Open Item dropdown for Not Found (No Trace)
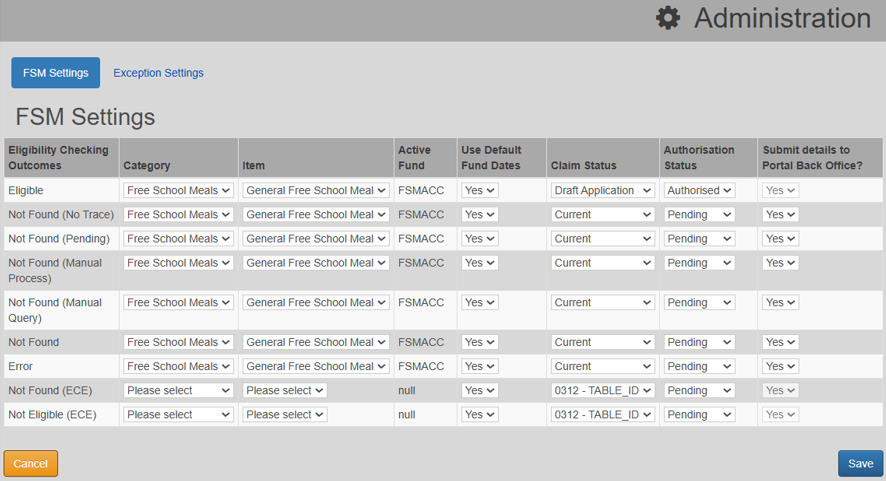This screenshot has height=481, width=886. point(315,215)
